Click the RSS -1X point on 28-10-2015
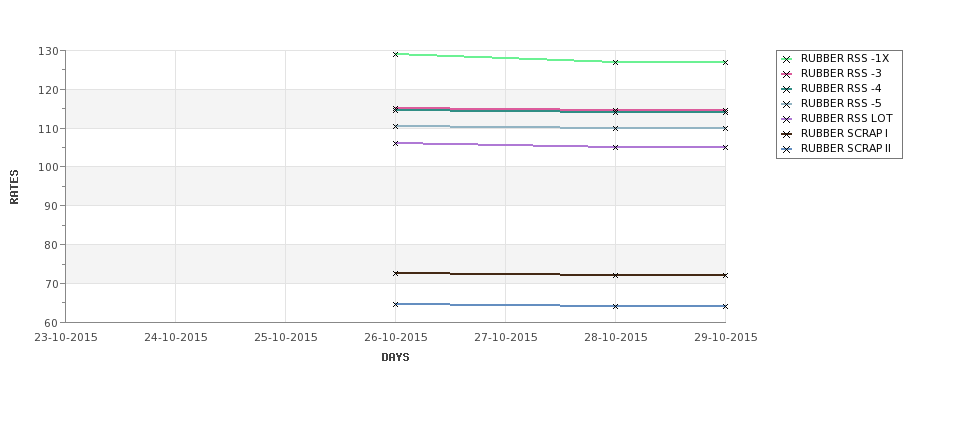This screenshot has height=429, width=975. pyautogui.click(x=616, y=62)
